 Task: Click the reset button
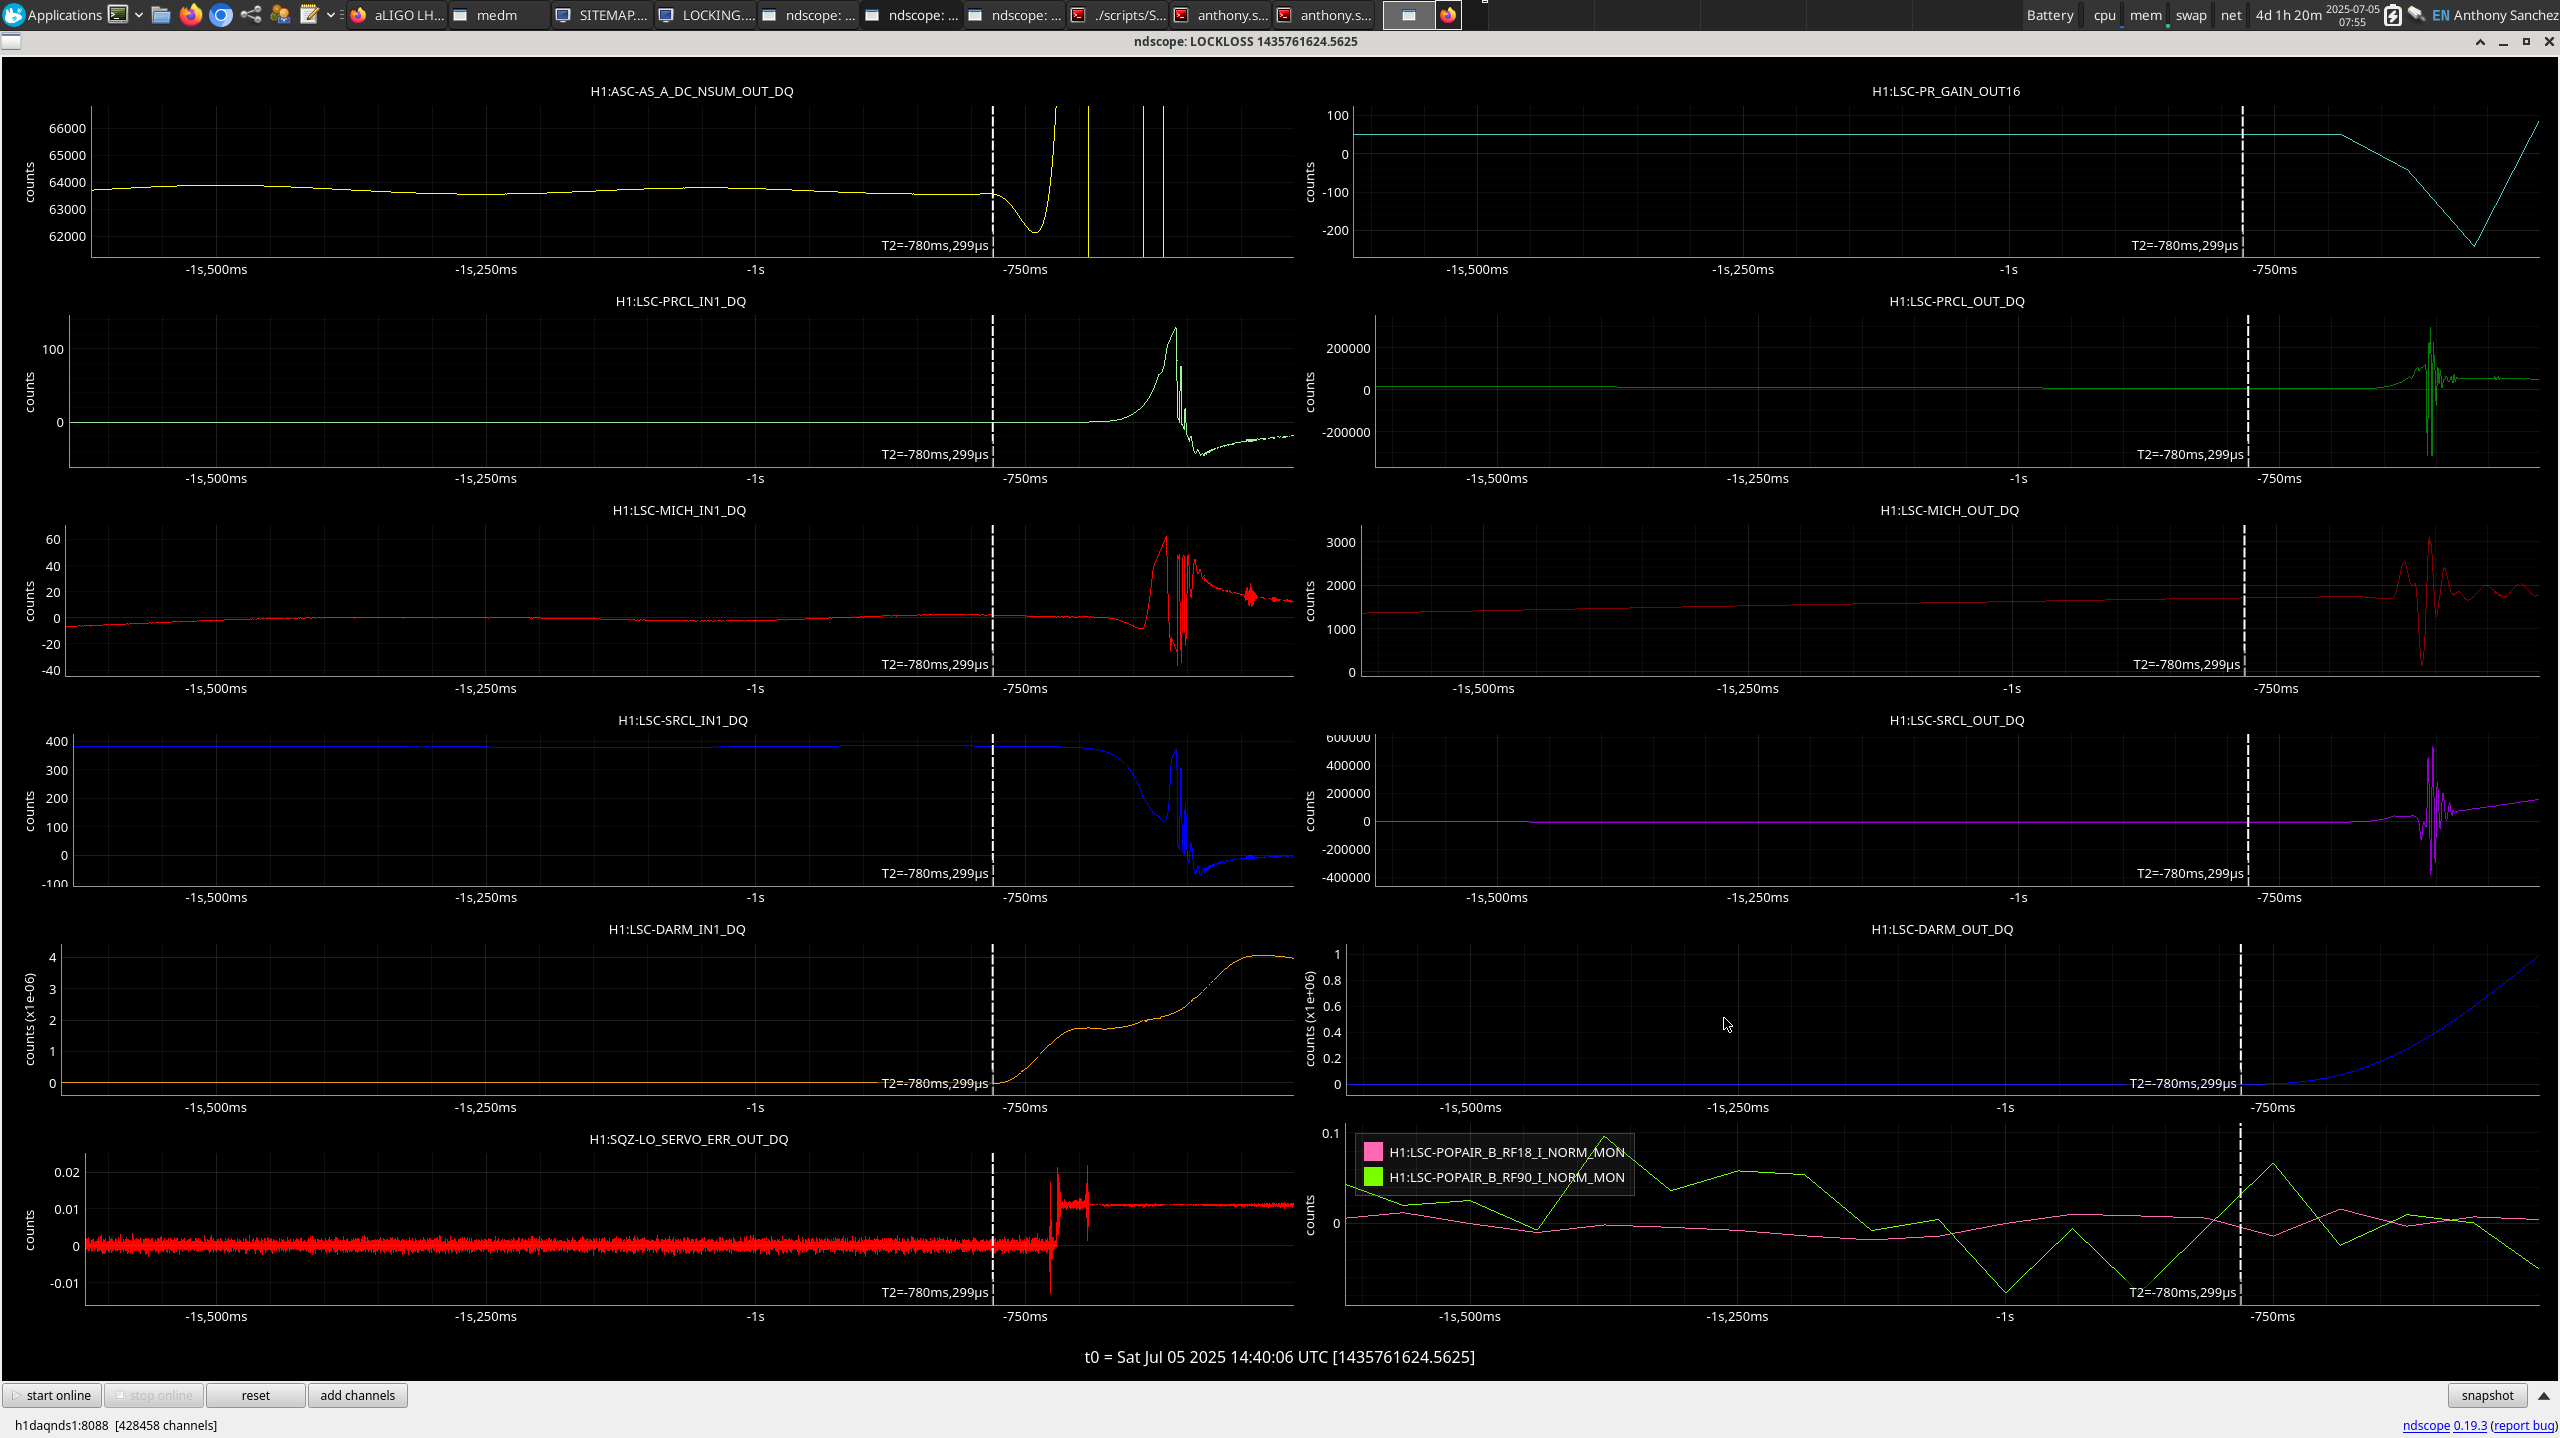click(x=255, y=1395)
